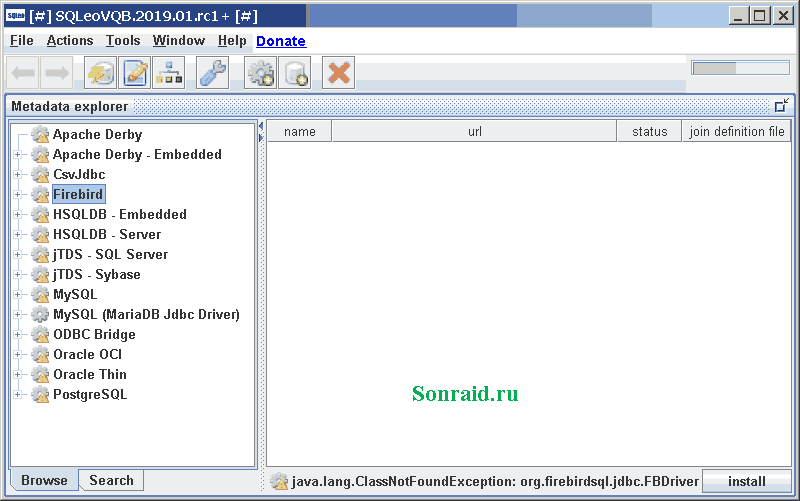
Task: Open the Tools menu
Action: click(123, 41)
